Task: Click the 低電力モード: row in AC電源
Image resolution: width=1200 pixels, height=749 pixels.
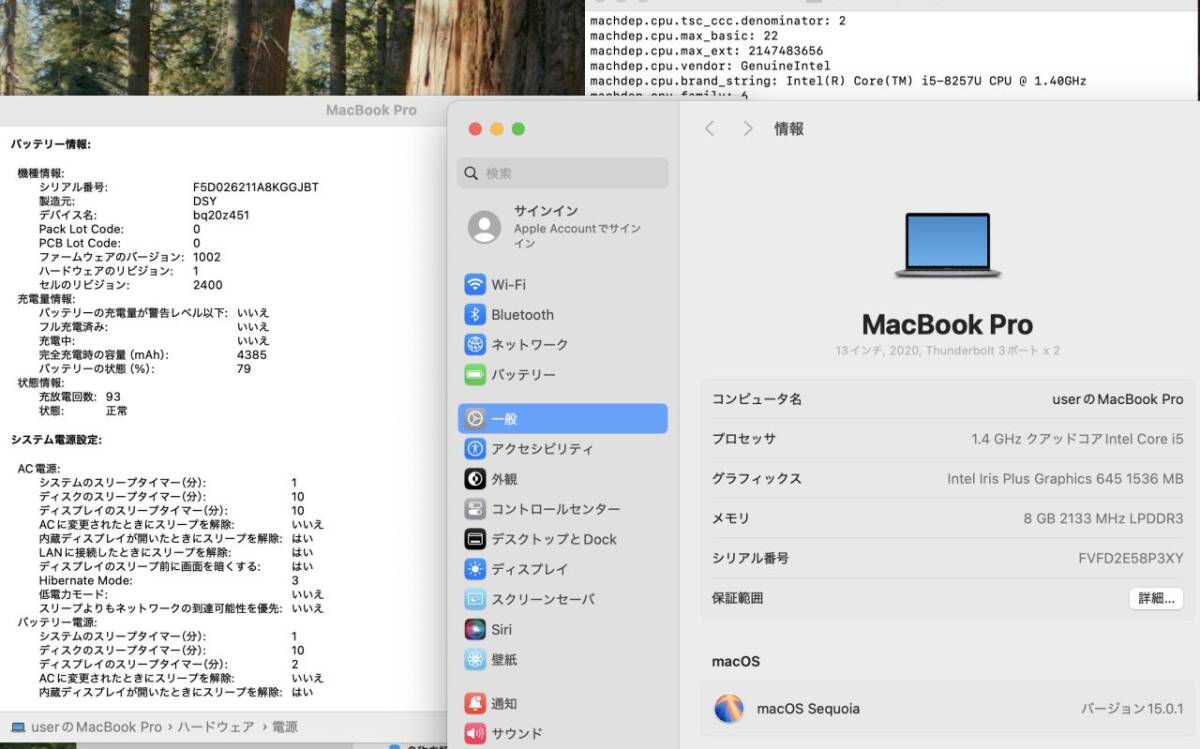Action: (x=181, y=594)
